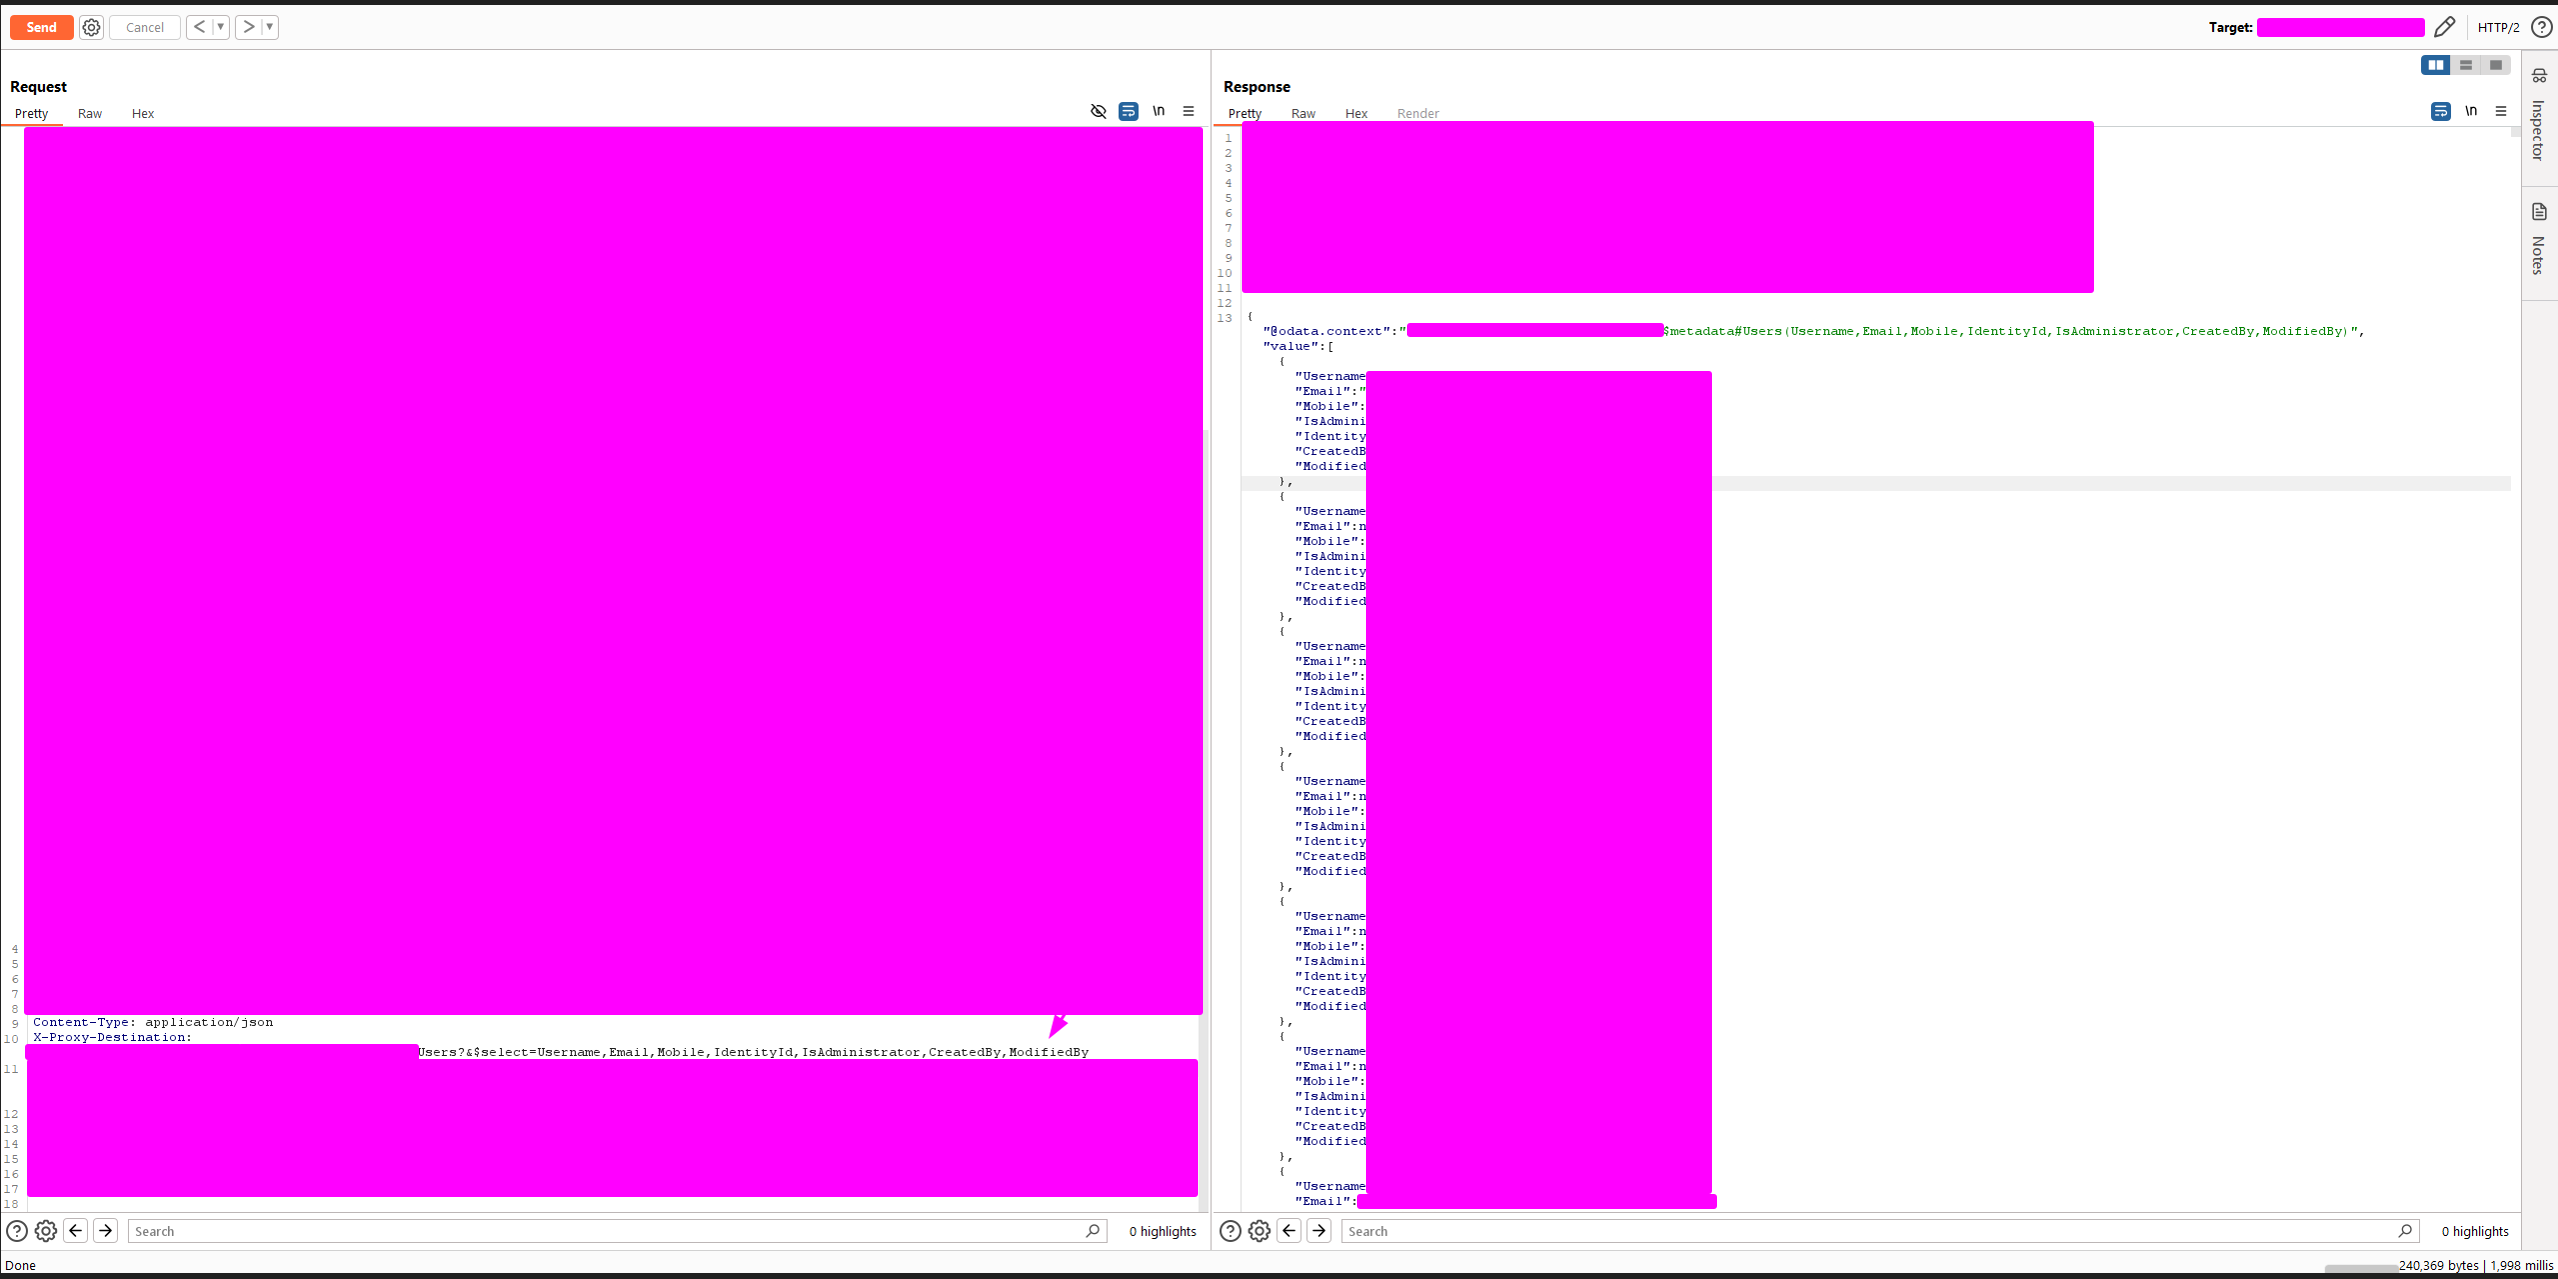Hide invisible characters using the eye-slash icon
This screenshot has width=2558, height=1279.
[1098, 111]
